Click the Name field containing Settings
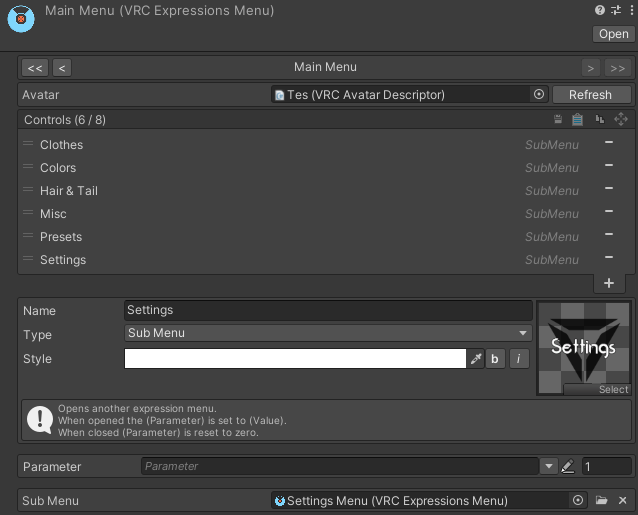 (x=328, y=310)
